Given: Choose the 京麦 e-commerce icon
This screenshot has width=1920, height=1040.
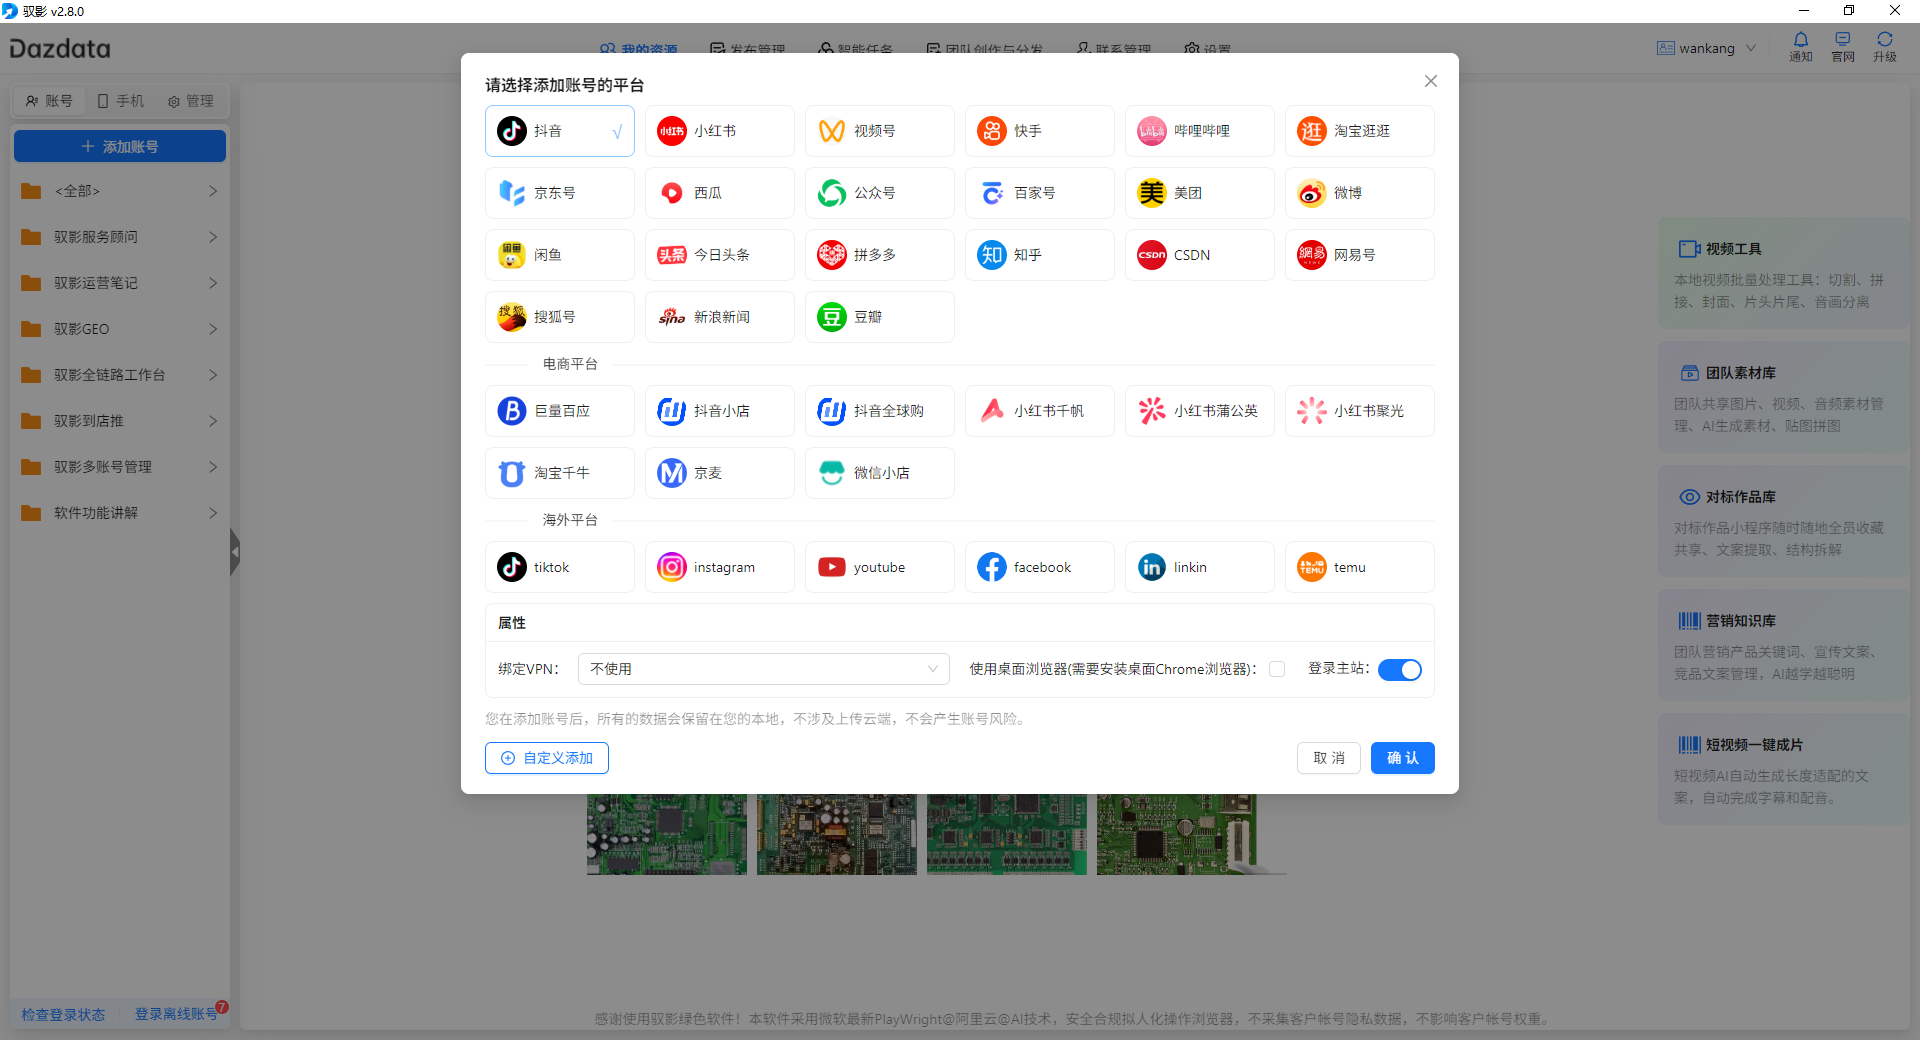Looking at the screenshot, I should point(672,473).
